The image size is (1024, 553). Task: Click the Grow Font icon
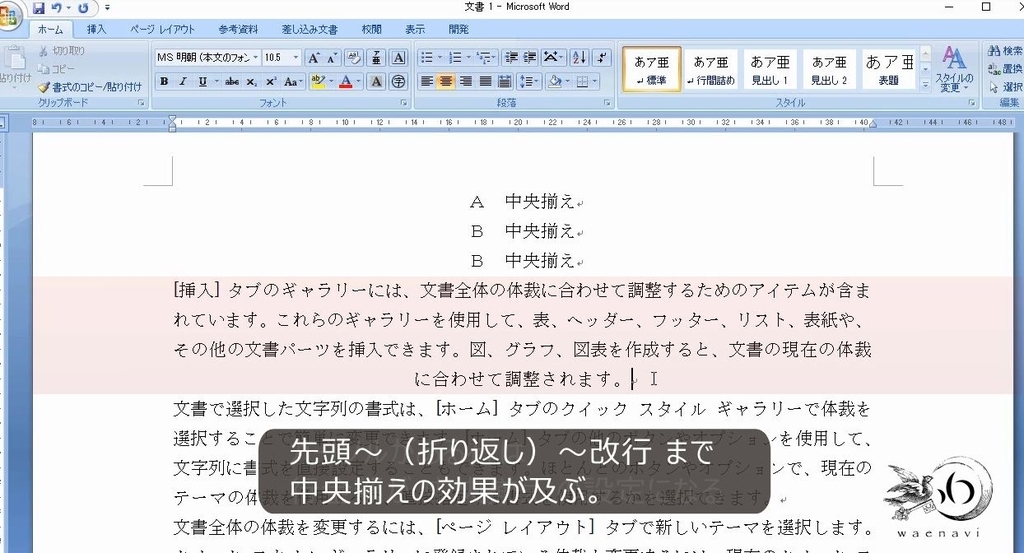coord(313,58)
